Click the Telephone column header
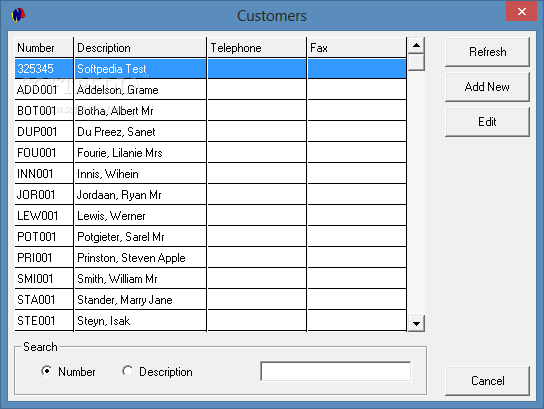 (257, 48)
